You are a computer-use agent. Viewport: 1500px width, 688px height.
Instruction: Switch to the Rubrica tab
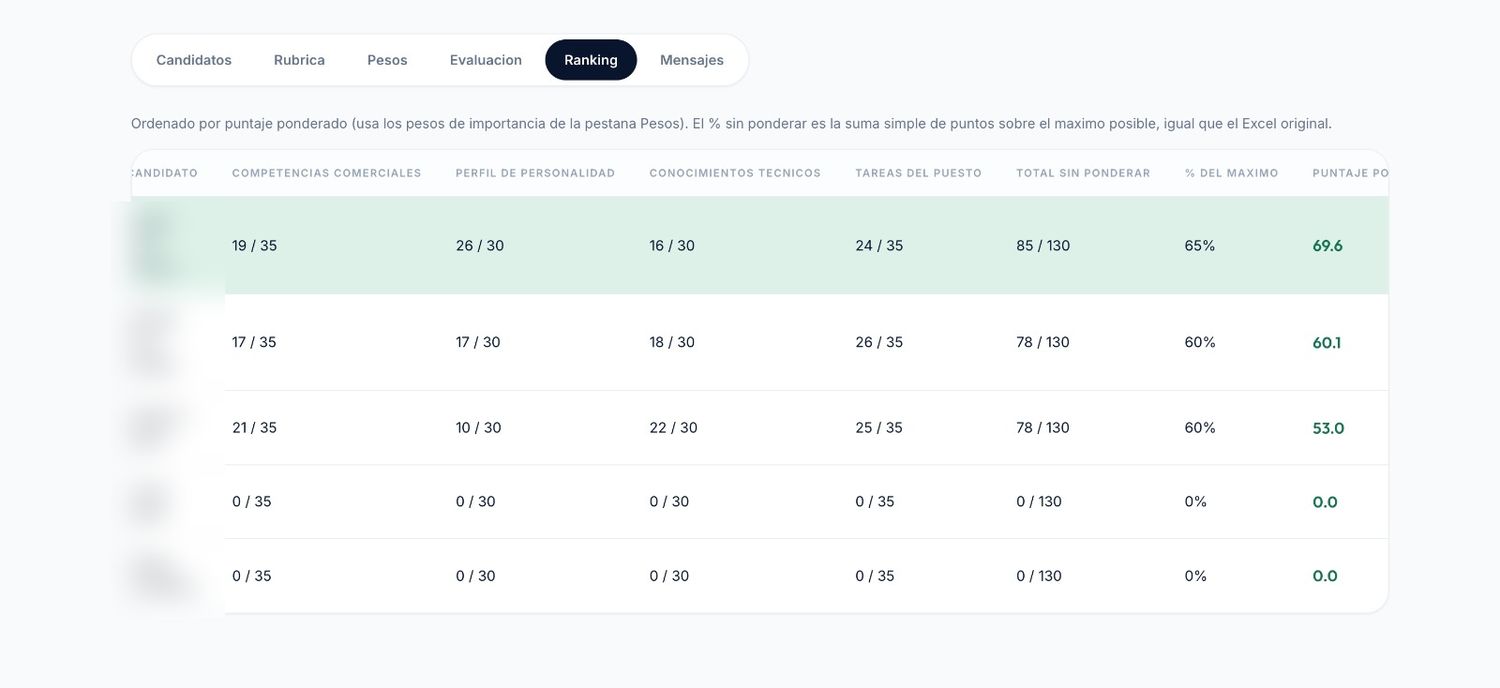[299, 60]
